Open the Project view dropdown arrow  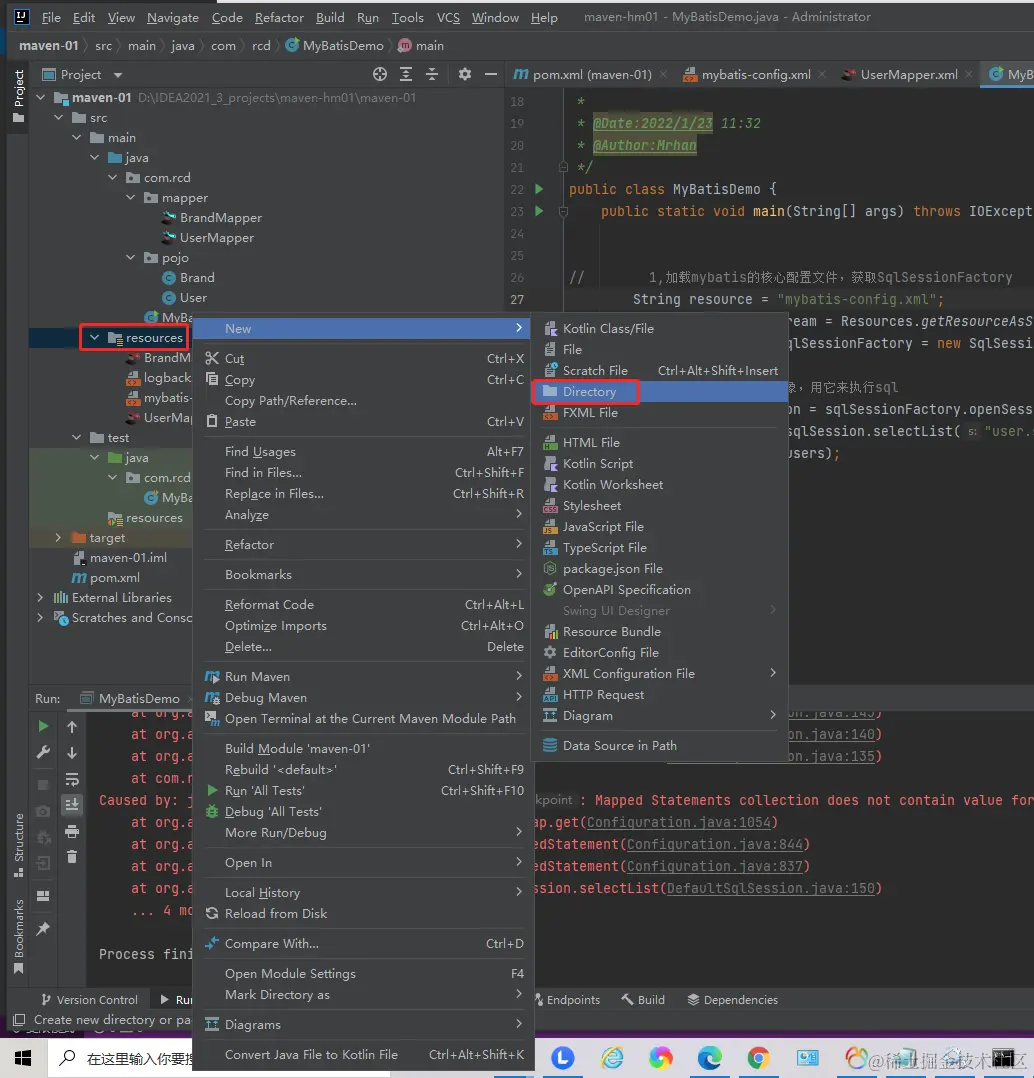[118, 75]
